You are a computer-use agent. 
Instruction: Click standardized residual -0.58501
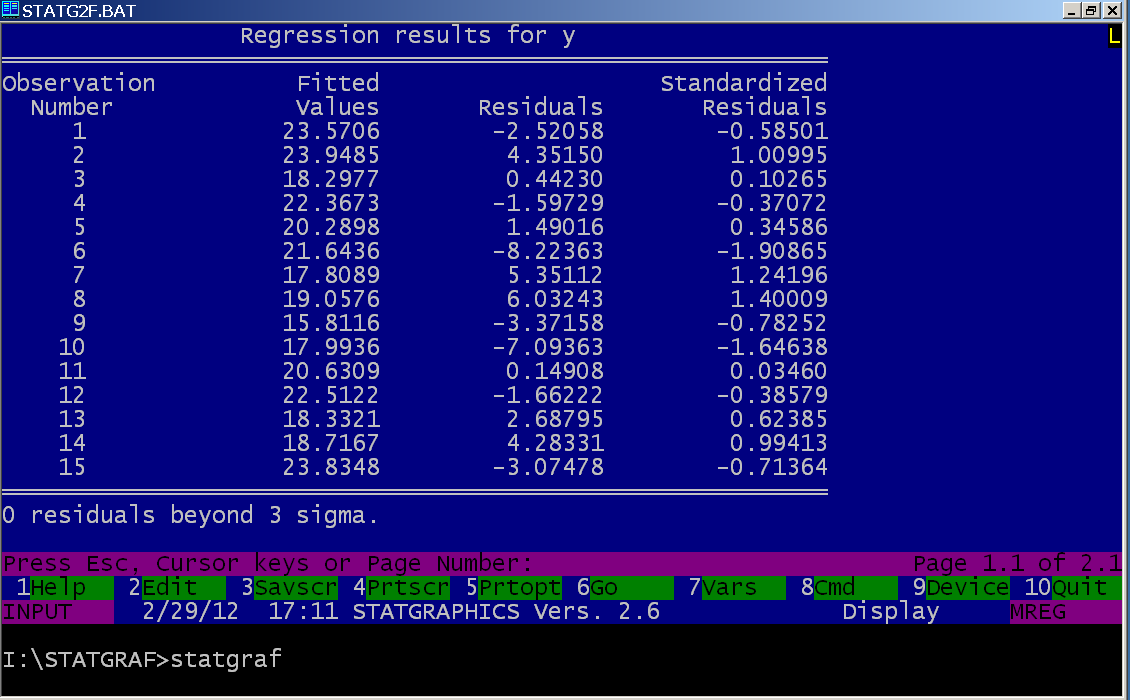772,131
